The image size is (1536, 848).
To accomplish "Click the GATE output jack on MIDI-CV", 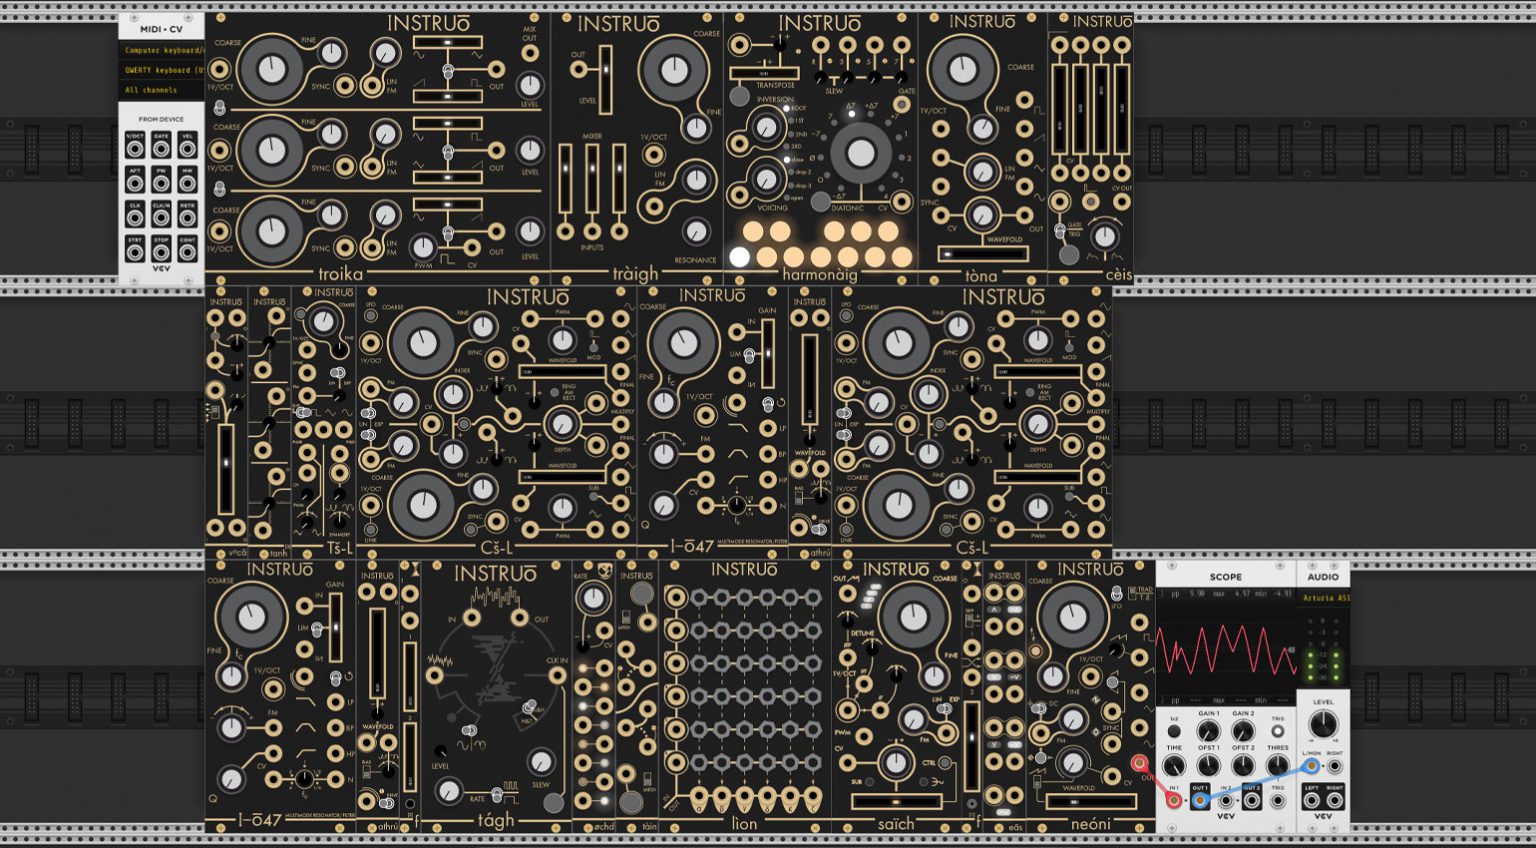I will coord(161,148).
